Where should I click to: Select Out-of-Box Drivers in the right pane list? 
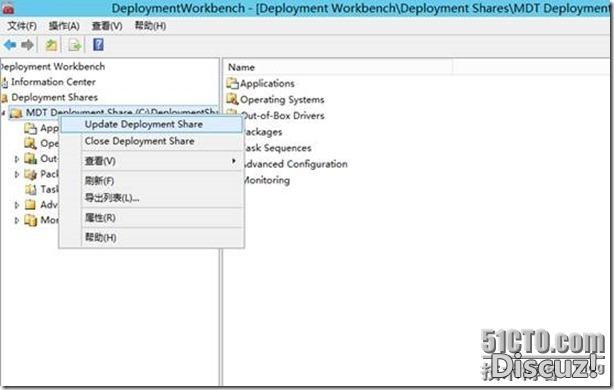point(282,116)
